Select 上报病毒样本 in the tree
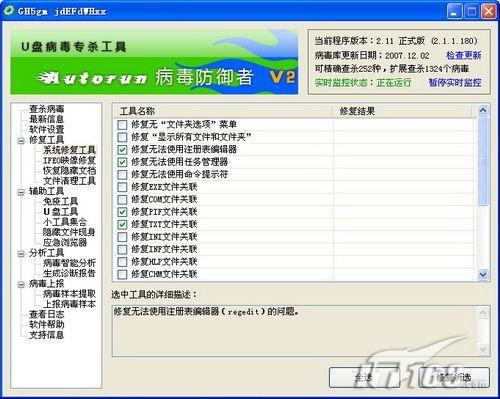Screen dimensions: 500x399 (x=69, y=304)
